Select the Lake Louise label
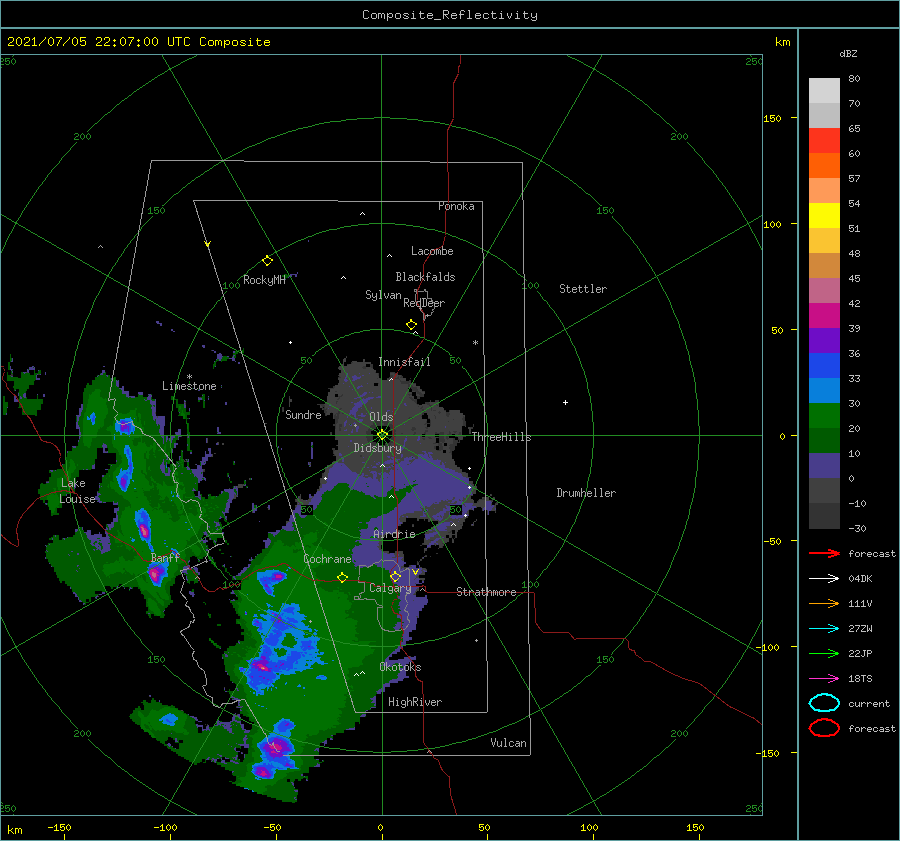The image size is (900, 841). coord(77,491)
